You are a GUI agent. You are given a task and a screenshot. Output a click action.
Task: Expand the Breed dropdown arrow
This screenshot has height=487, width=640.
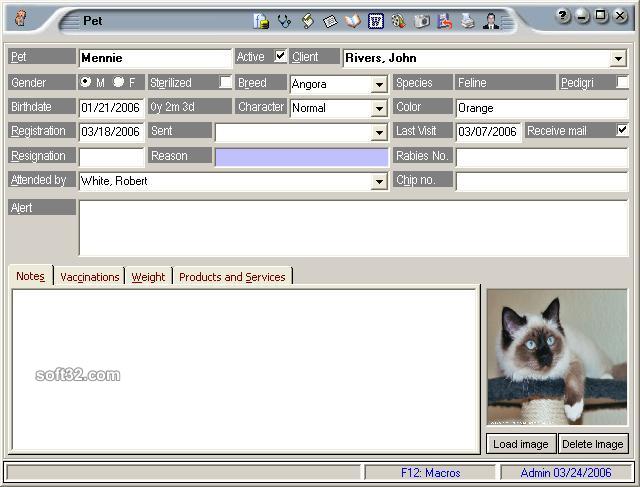tap(379, 85)
